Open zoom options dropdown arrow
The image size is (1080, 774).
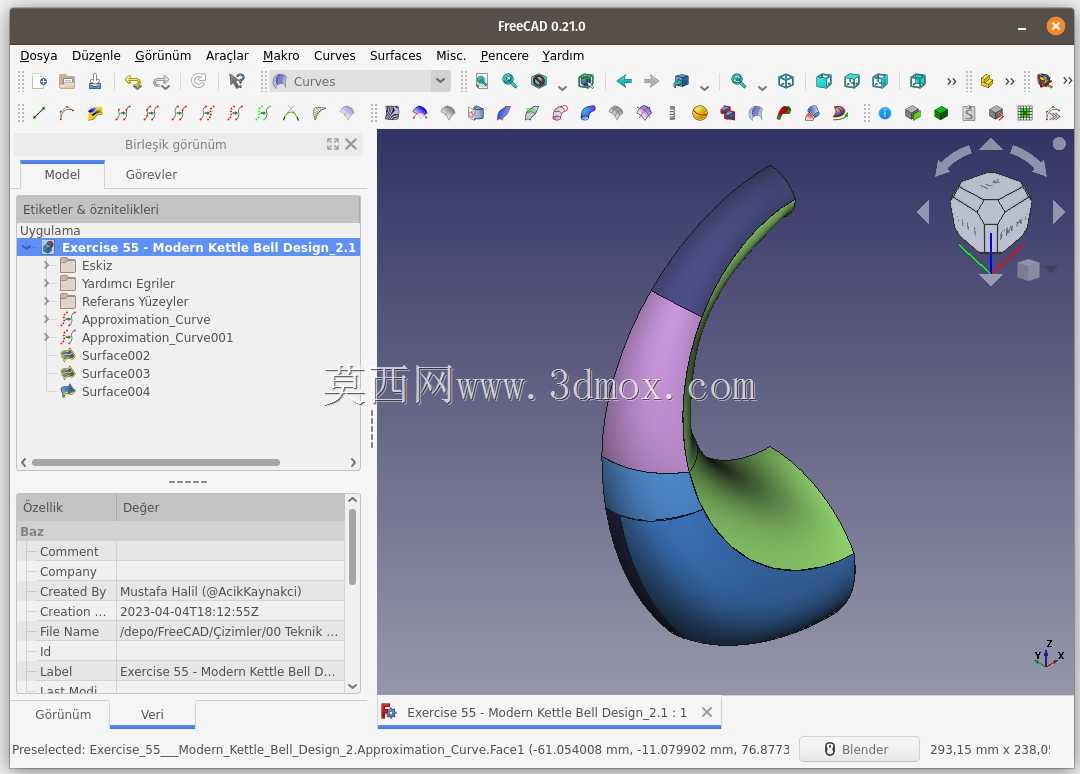pyautogui.click(x=762, y=86)
